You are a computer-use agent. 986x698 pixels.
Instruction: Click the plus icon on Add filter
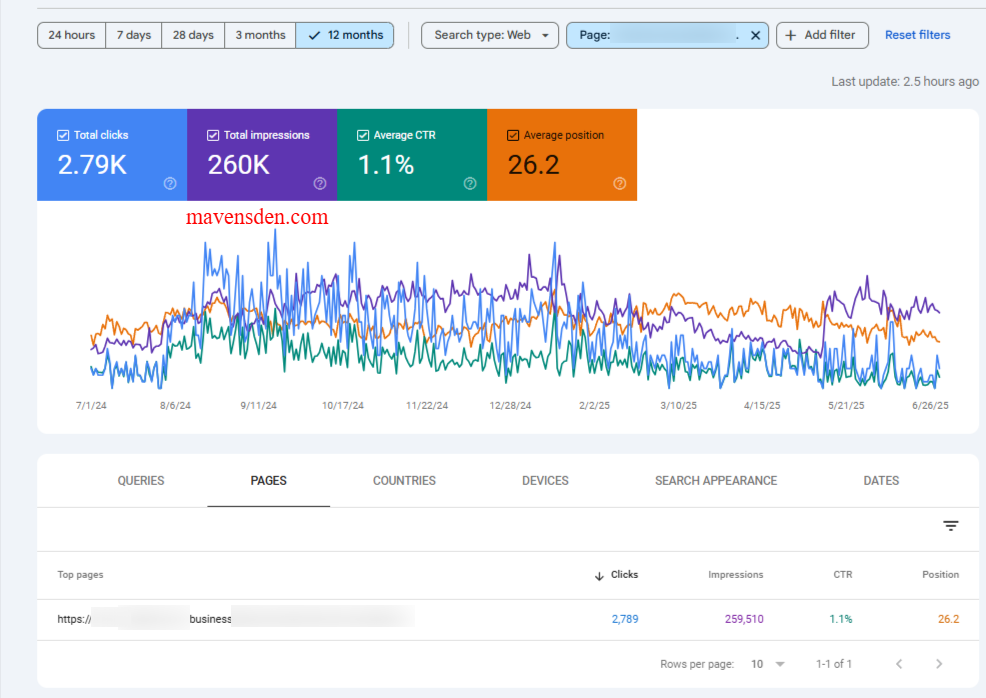click(791, 35)
